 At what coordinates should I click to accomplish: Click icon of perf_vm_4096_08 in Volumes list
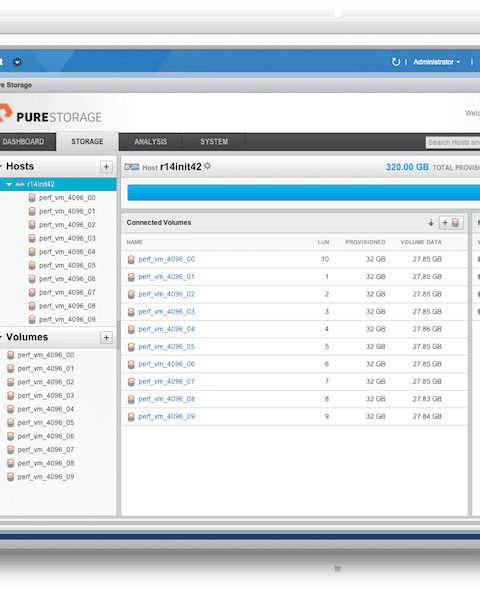tap(11, 463)
